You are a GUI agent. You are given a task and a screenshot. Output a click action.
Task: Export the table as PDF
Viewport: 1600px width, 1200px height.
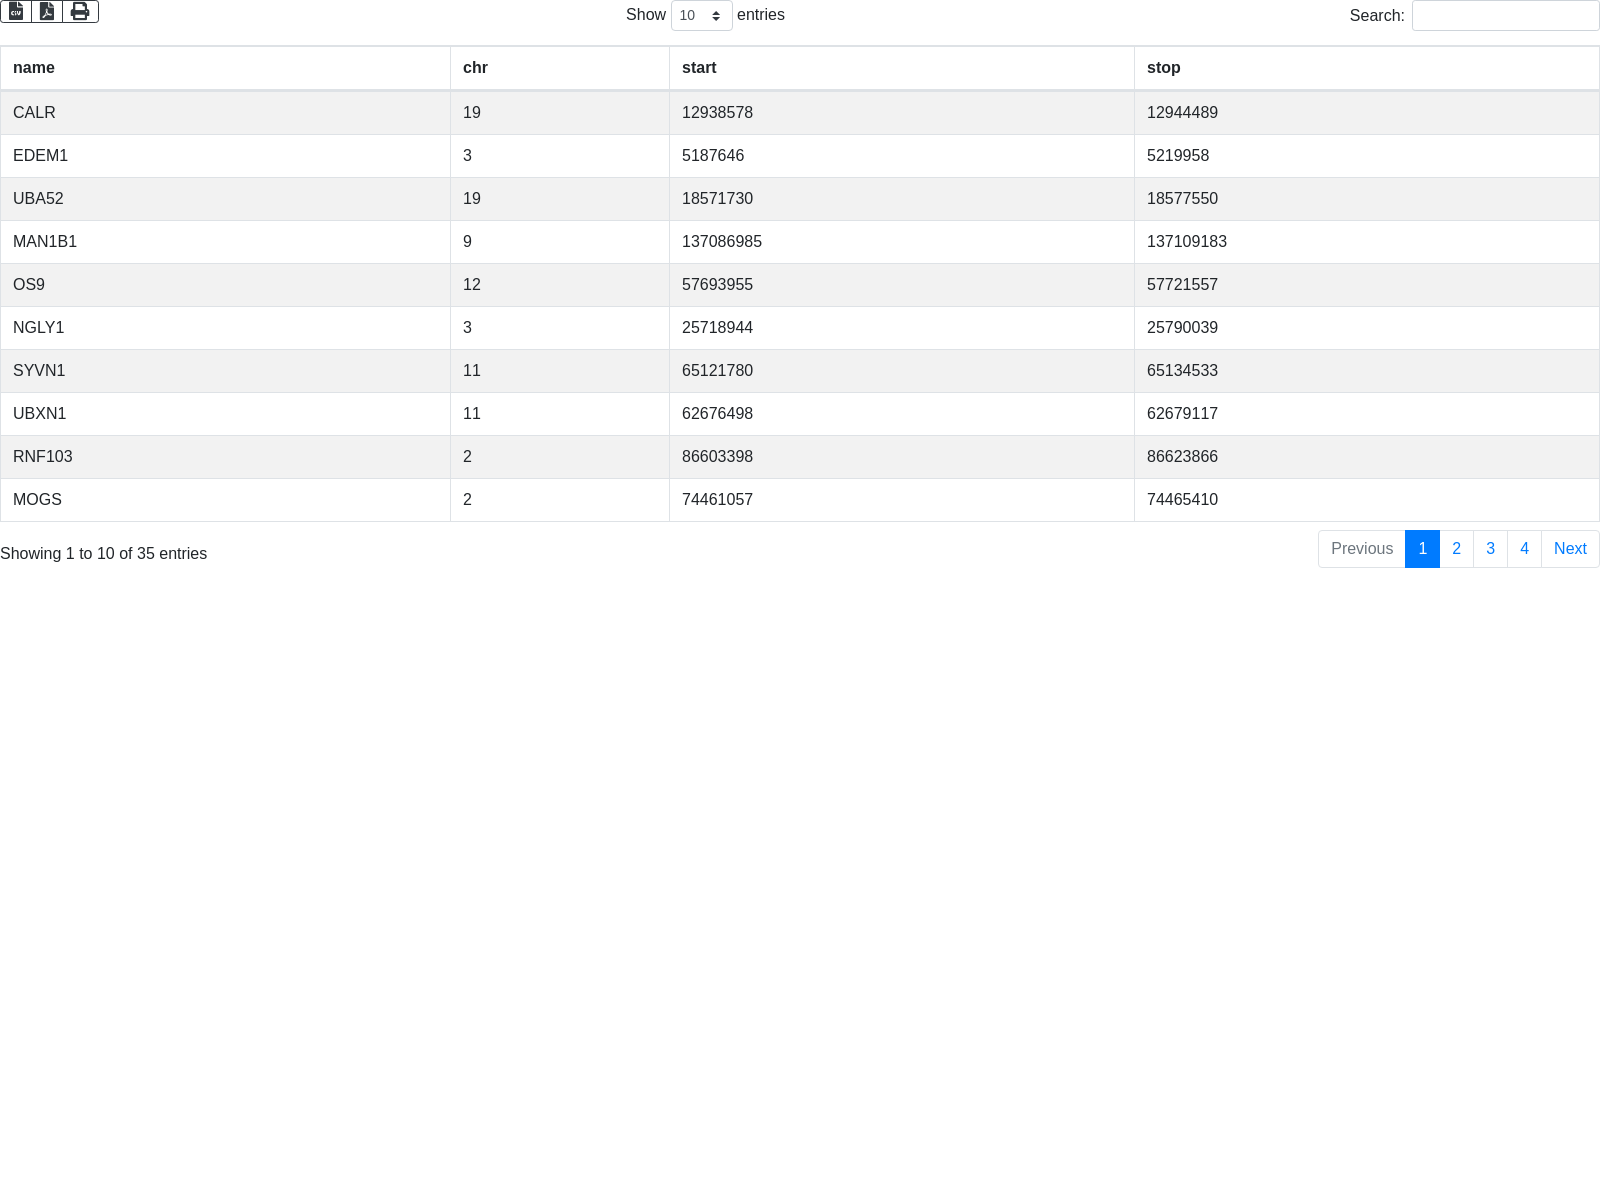pos(47,11)
